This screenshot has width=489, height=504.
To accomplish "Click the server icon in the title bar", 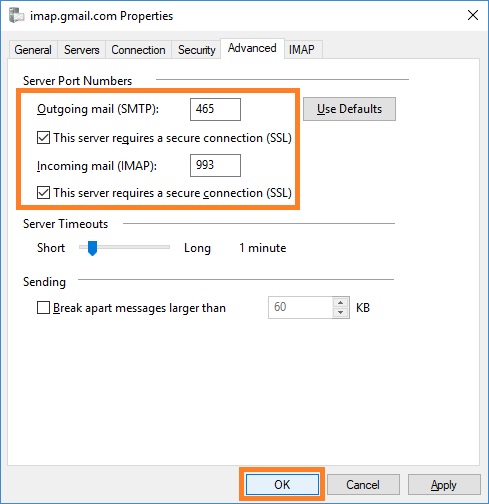I will (16, 16).
